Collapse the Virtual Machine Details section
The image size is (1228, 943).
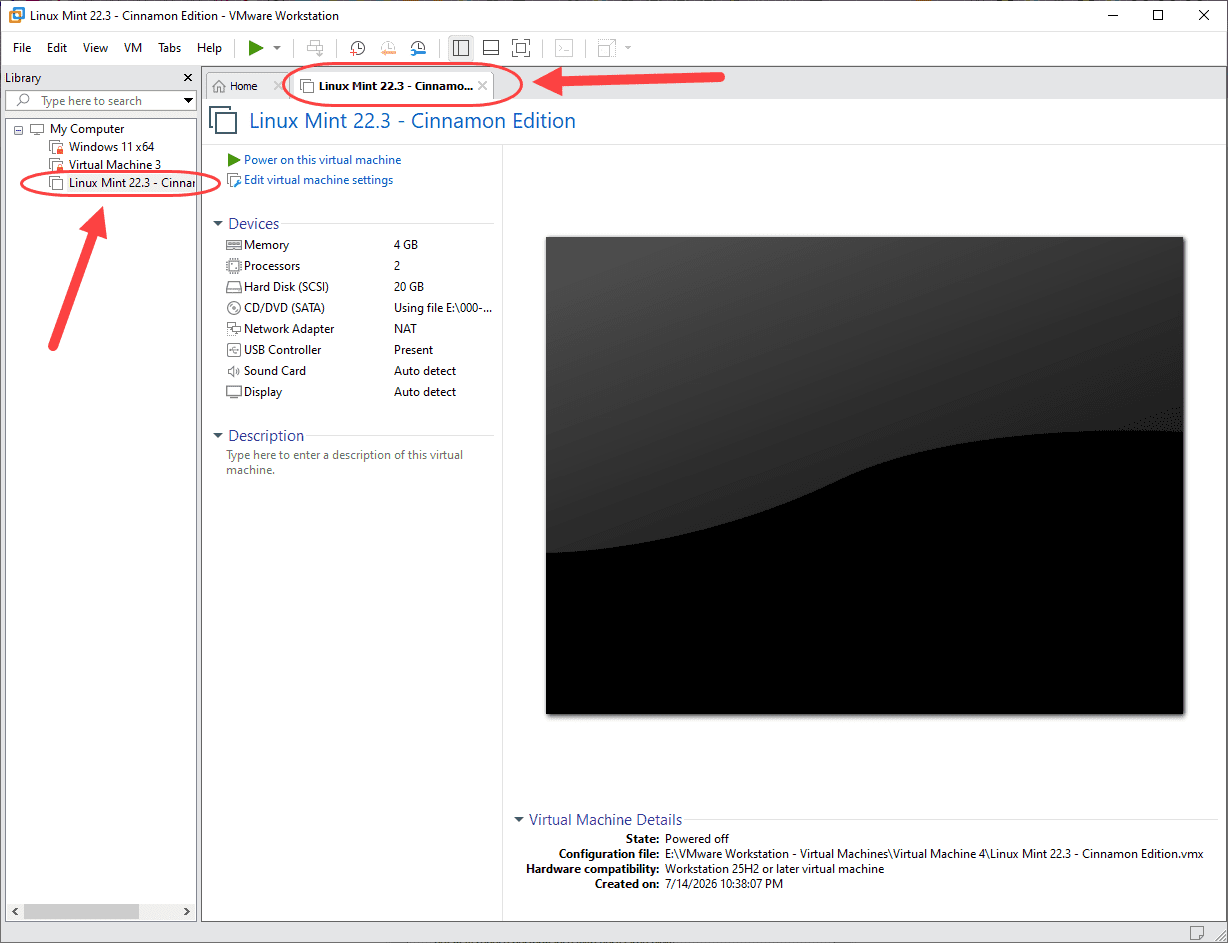pyautogui.click(x=519, y=820)
